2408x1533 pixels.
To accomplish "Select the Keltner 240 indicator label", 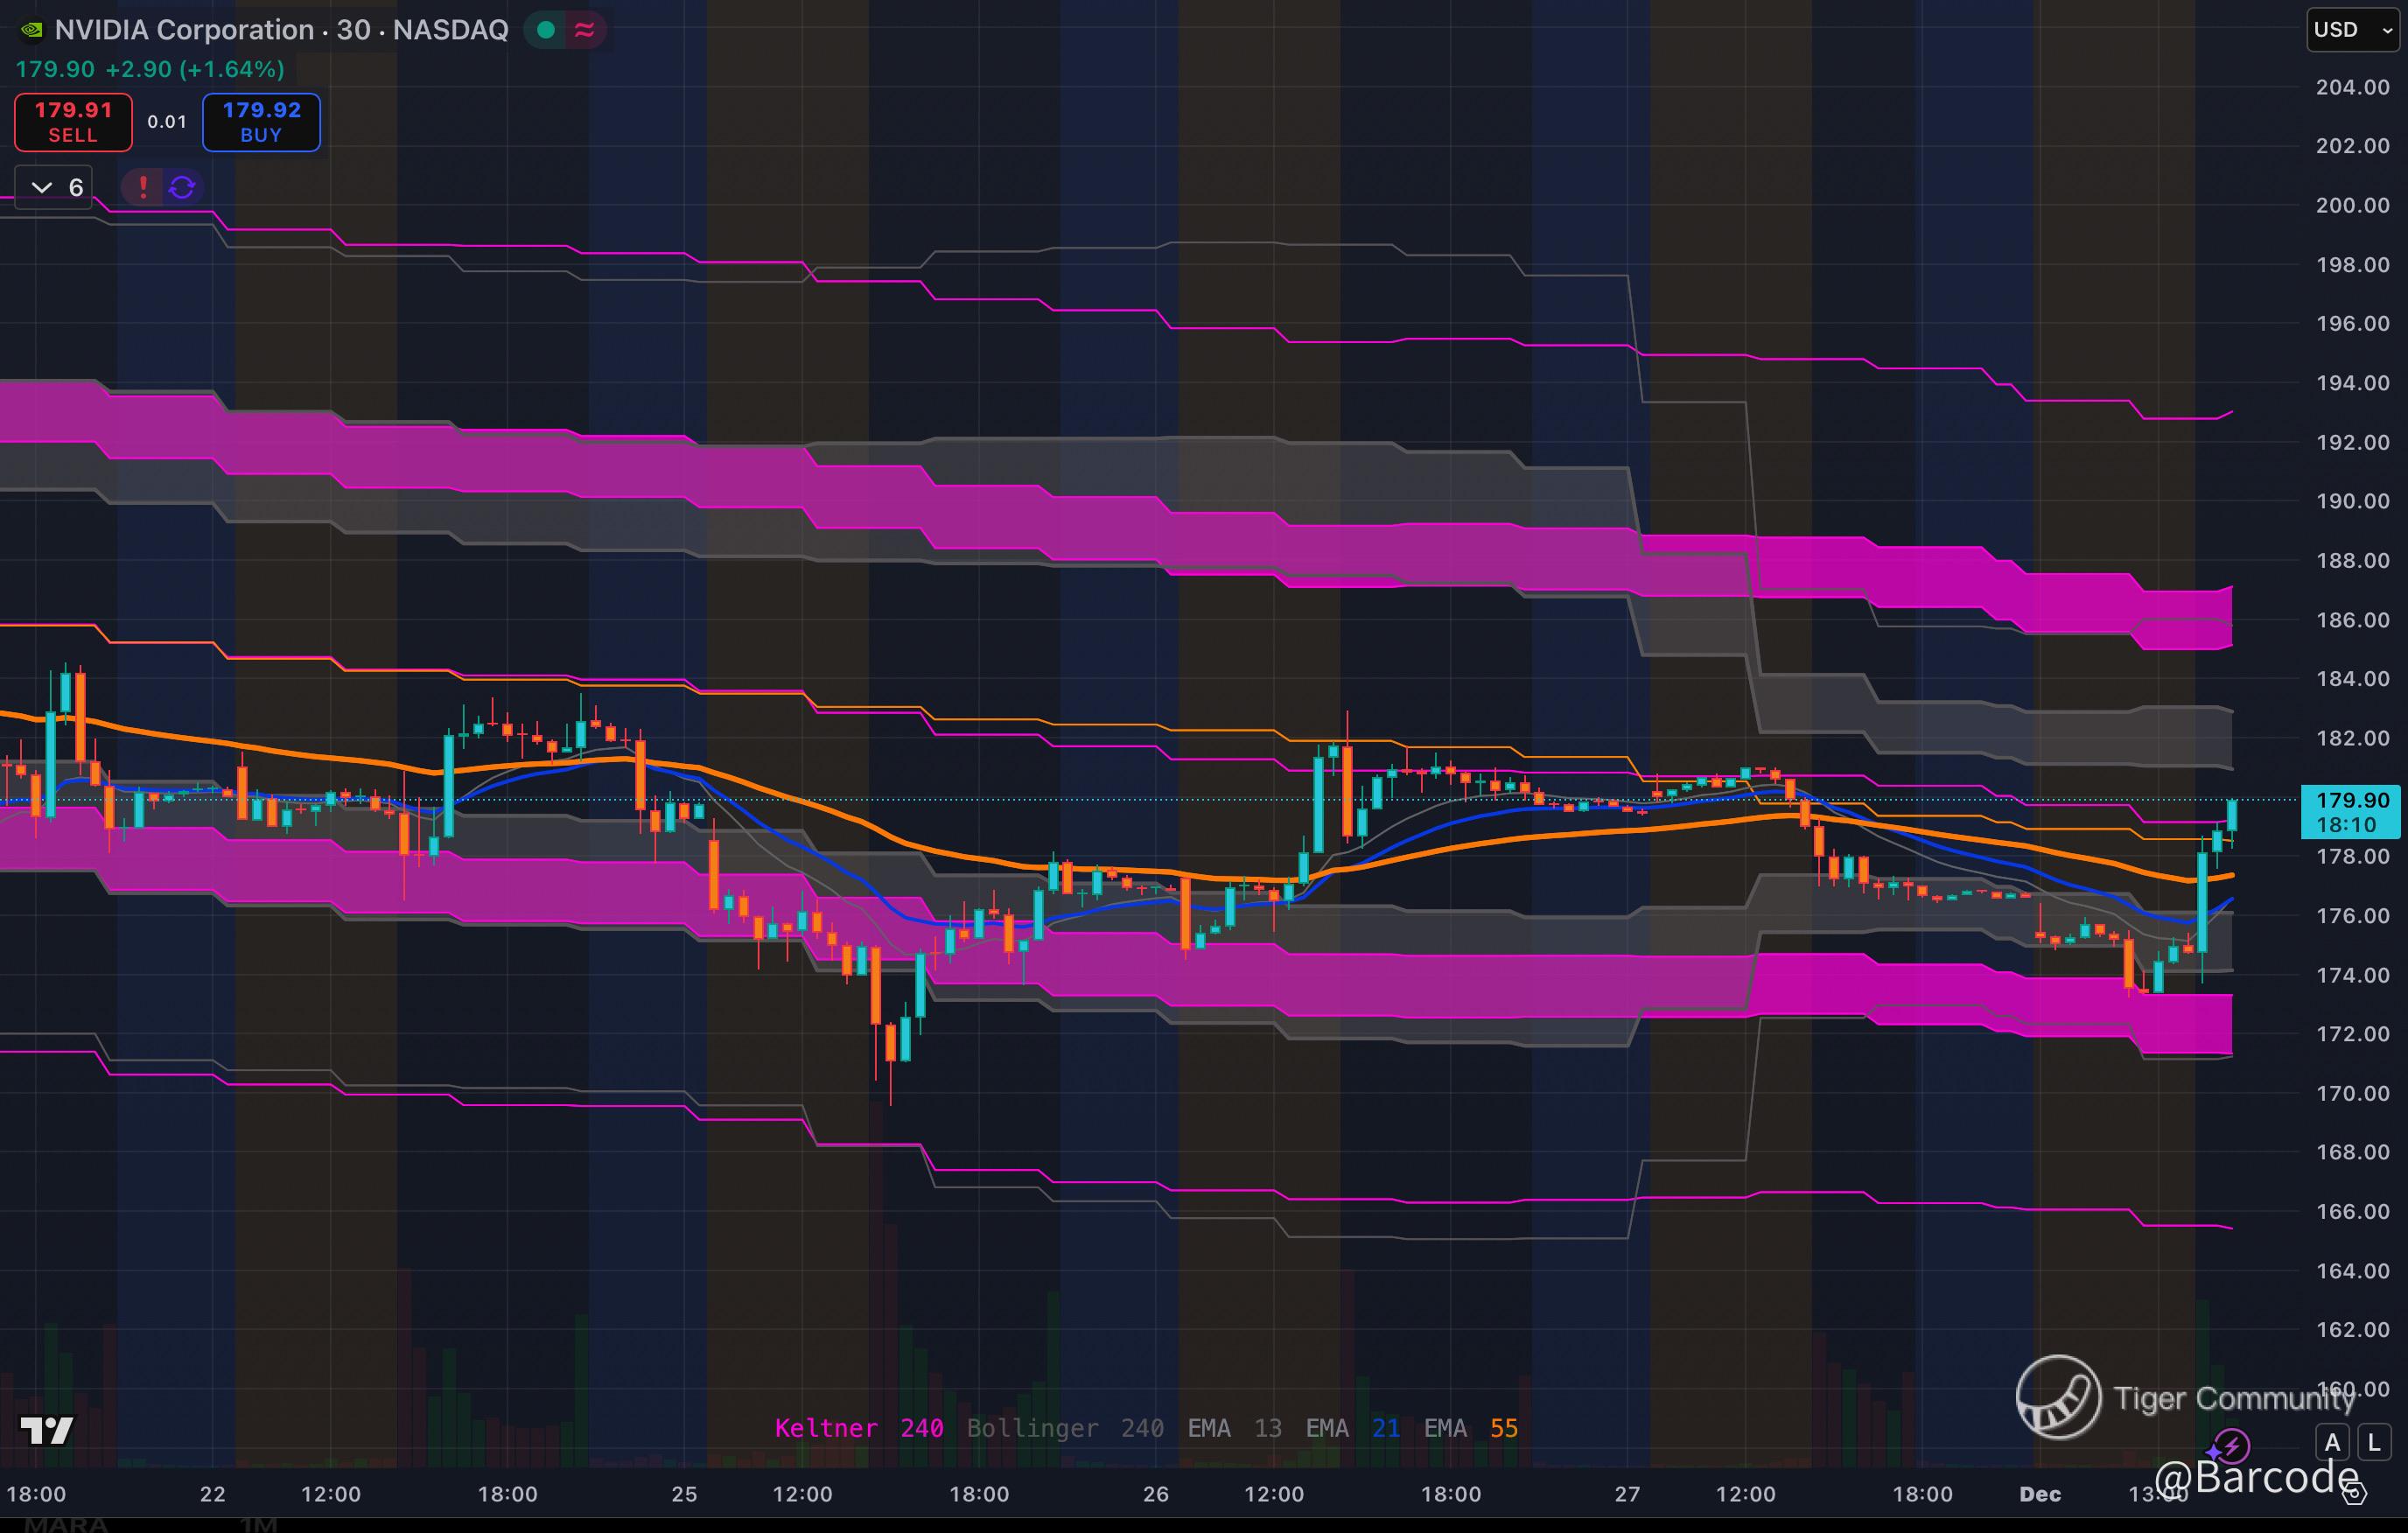I will tap(858, 1428).
